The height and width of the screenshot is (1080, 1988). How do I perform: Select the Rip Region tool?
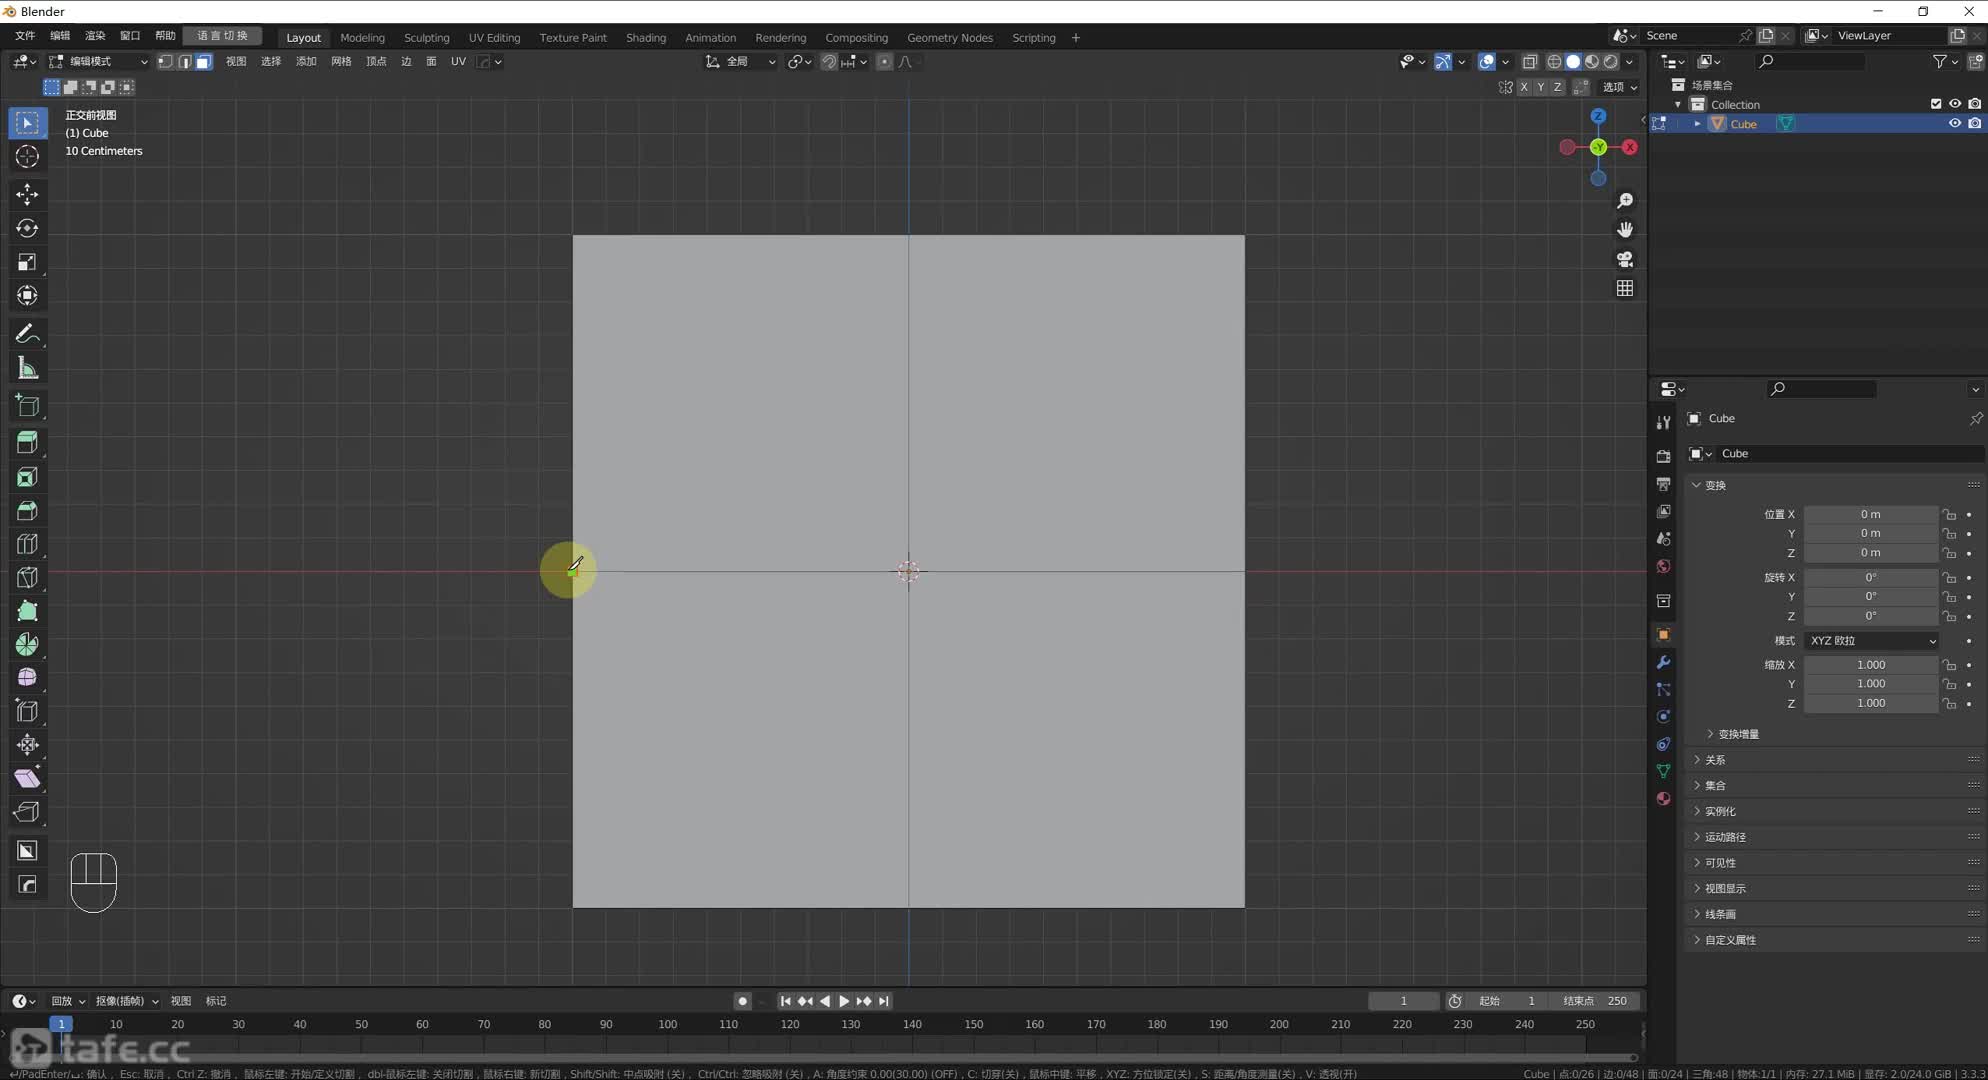coord(27,811)
